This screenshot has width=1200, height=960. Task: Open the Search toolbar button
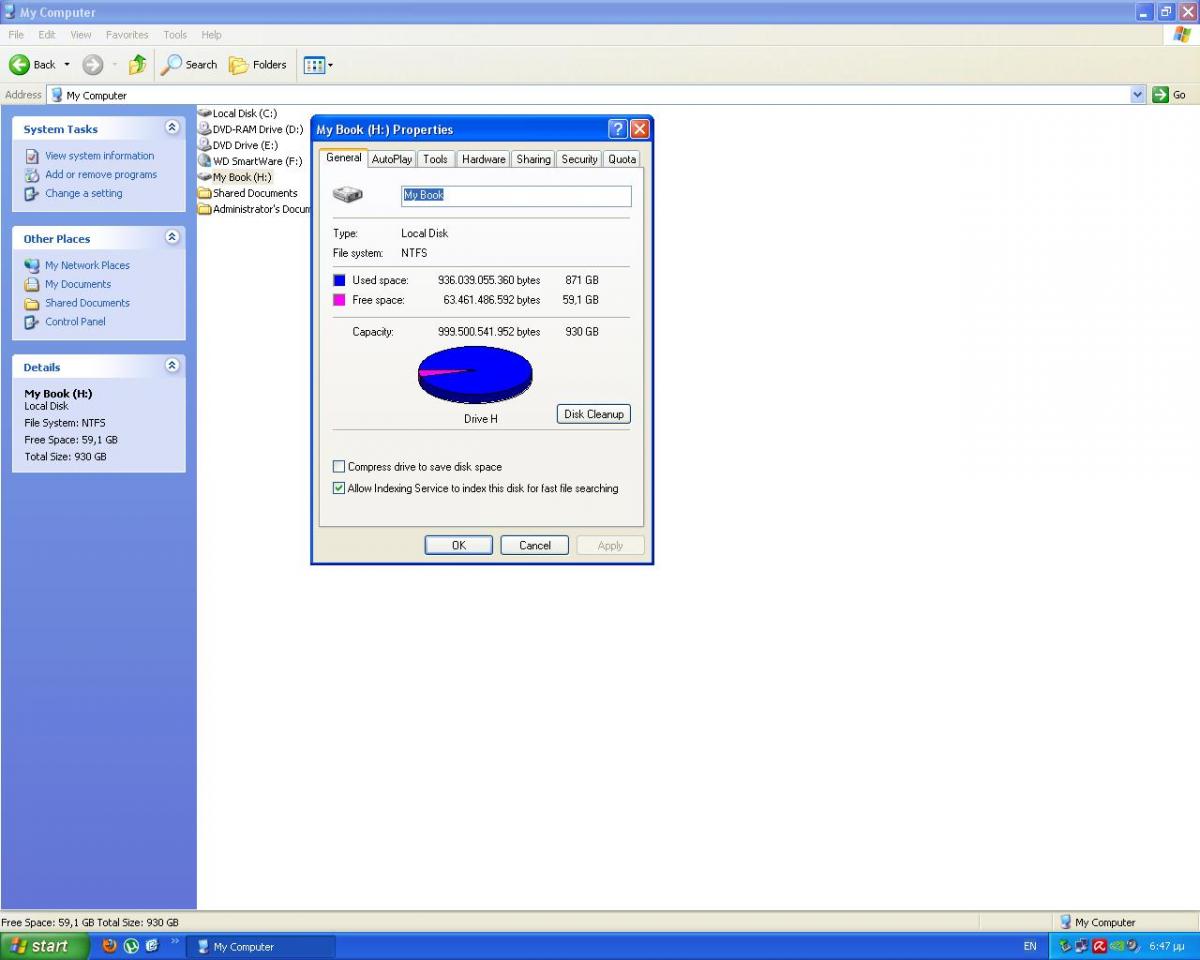(x=189, y=65)
